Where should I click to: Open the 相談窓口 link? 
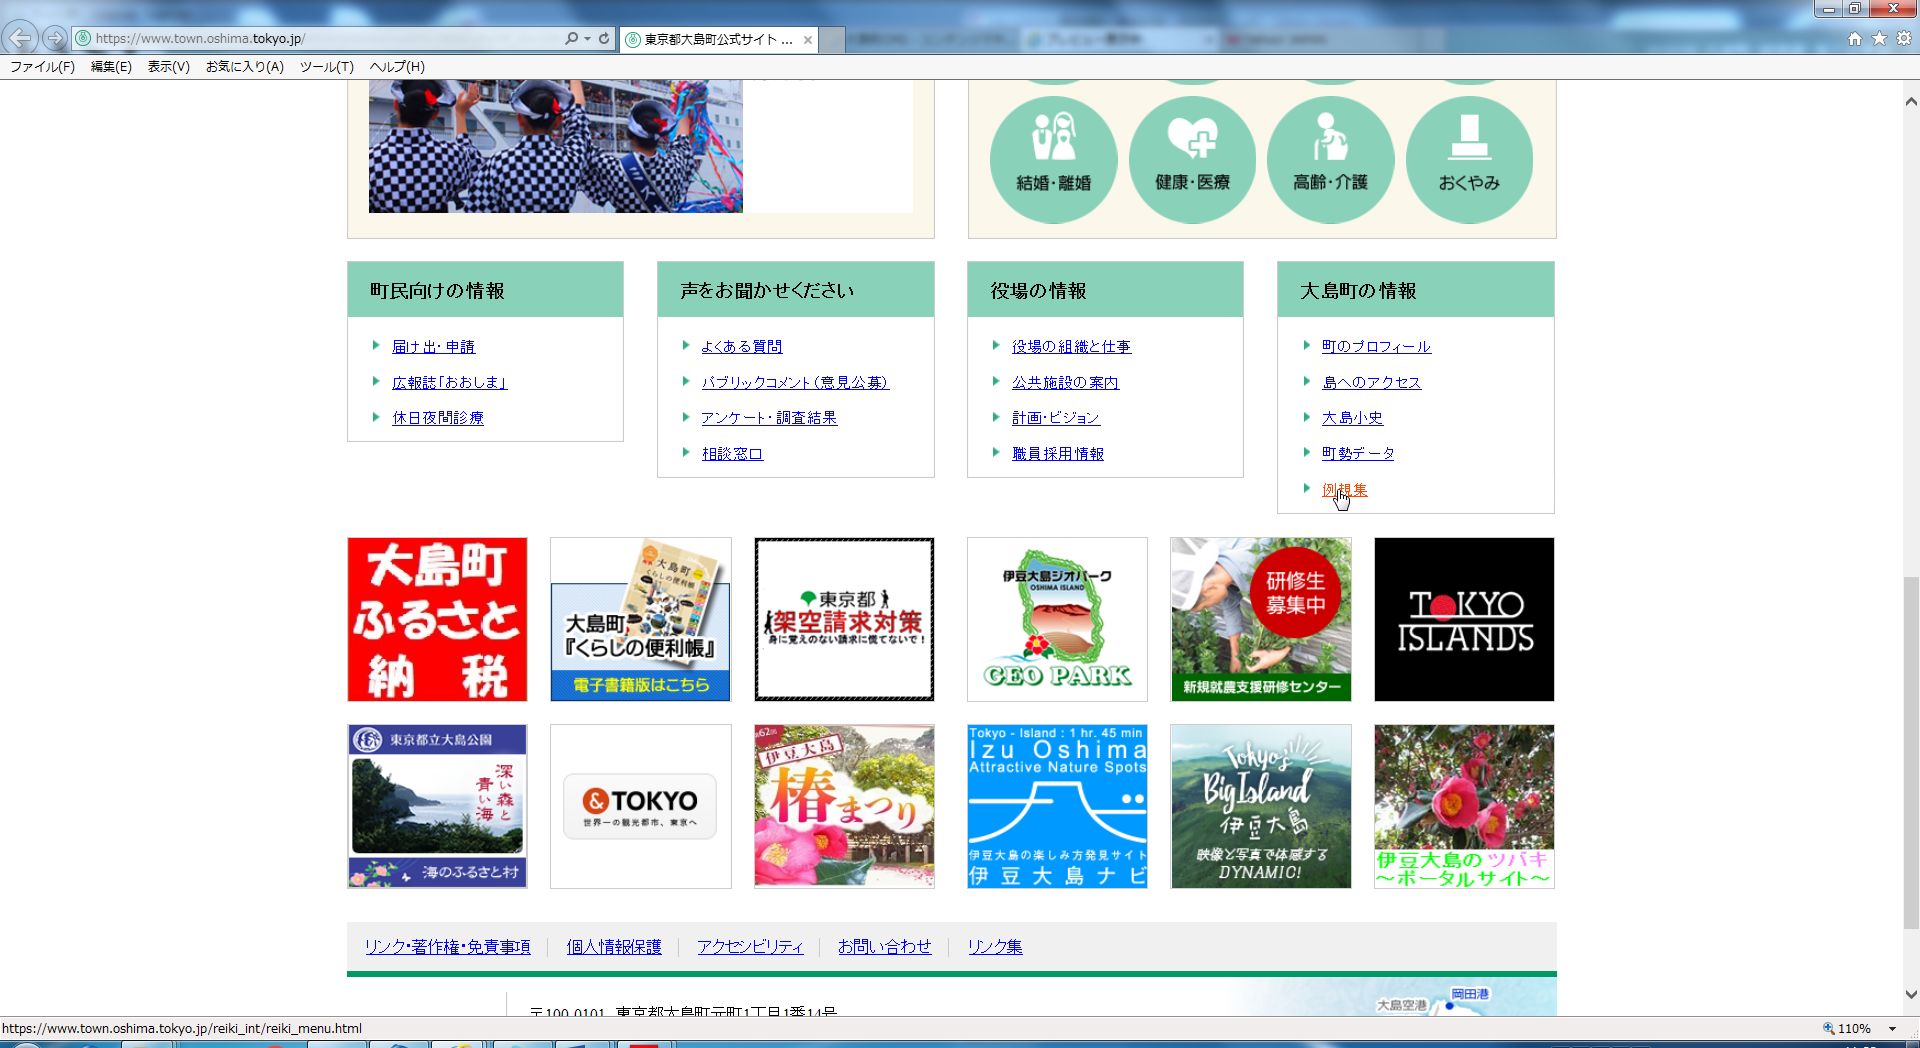(x=732, y=454)
